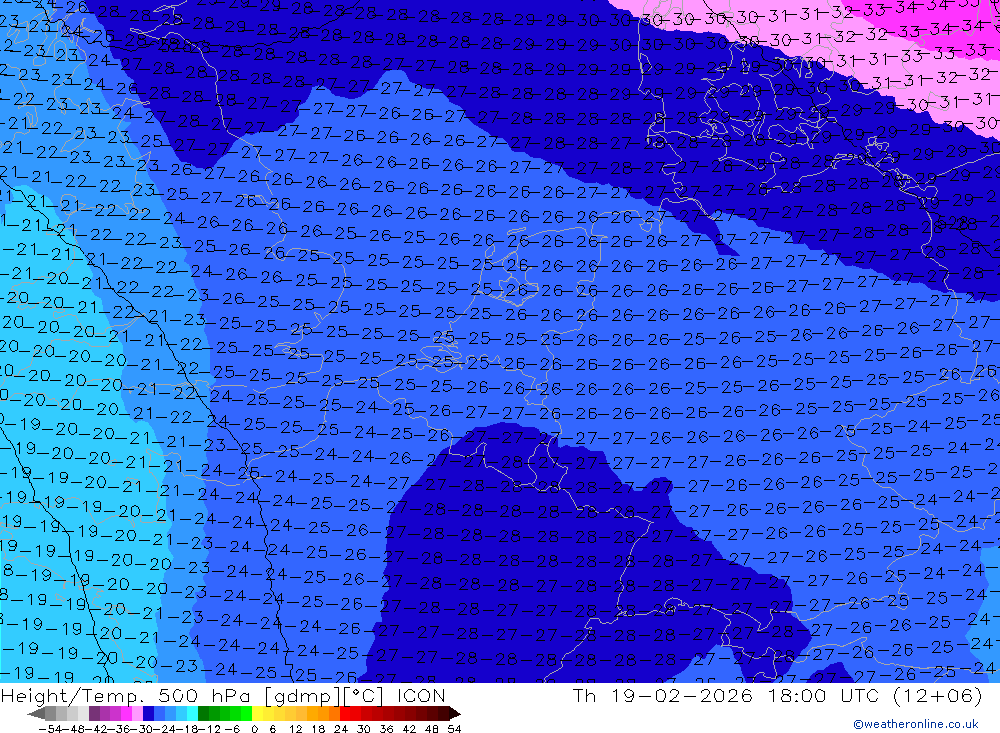
Task: Click the dark maroon right arrow end of the color scale
Action: pos(455,714)
